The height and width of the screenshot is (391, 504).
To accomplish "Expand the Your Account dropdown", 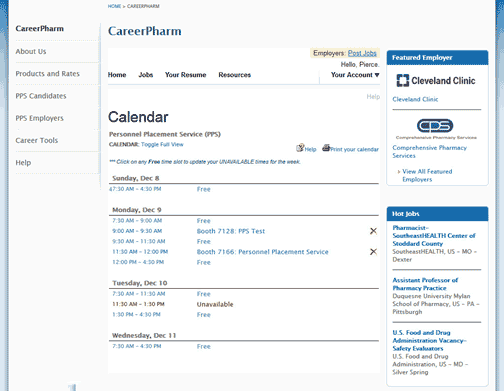I will [355, 75].
